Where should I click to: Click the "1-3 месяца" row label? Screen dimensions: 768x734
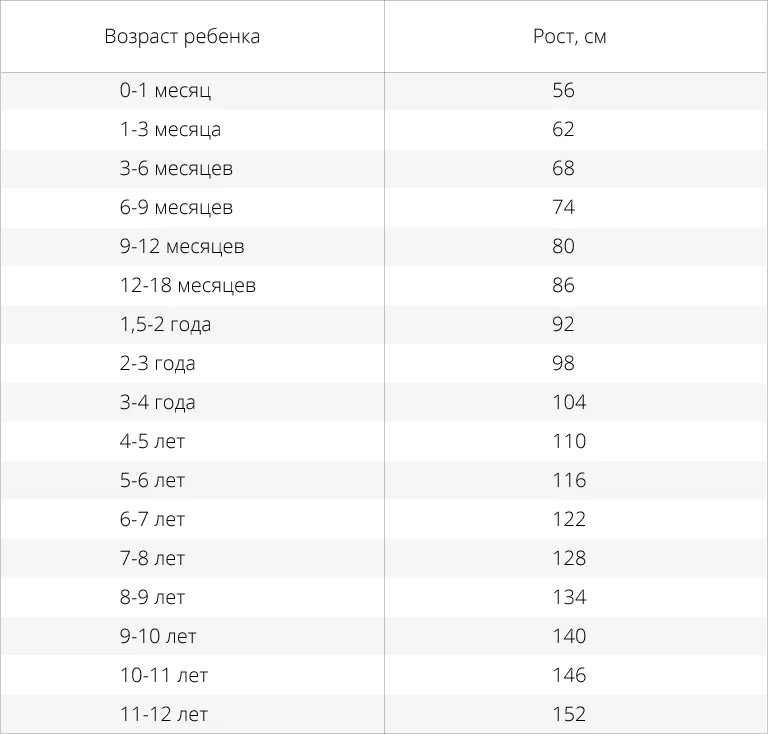pos(170,130)
